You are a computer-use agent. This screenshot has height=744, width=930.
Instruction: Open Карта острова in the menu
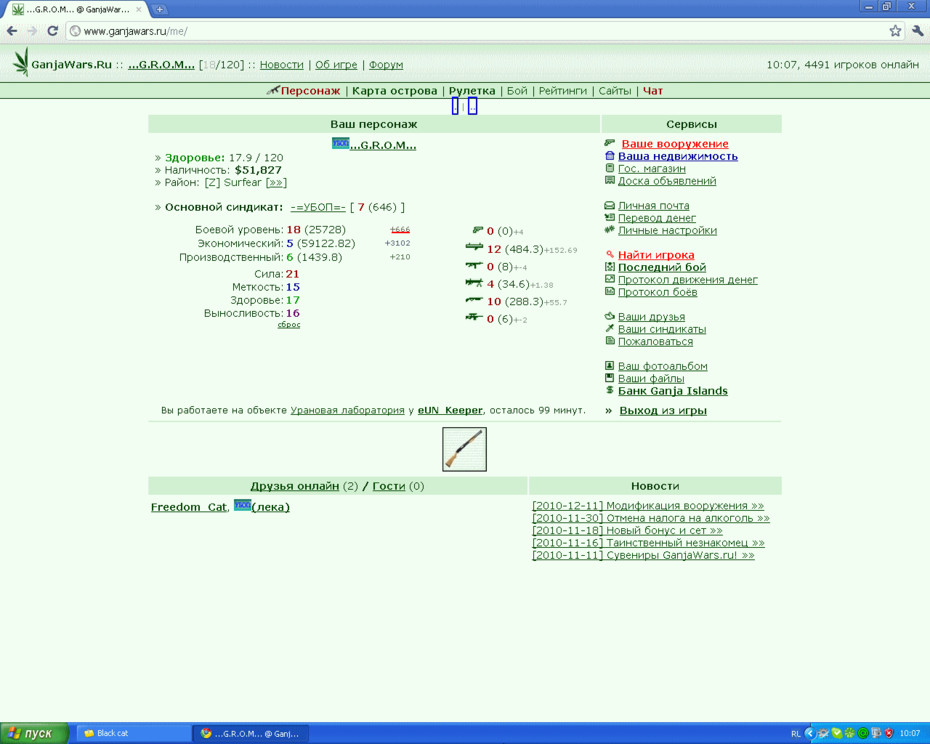click(394, 91)
